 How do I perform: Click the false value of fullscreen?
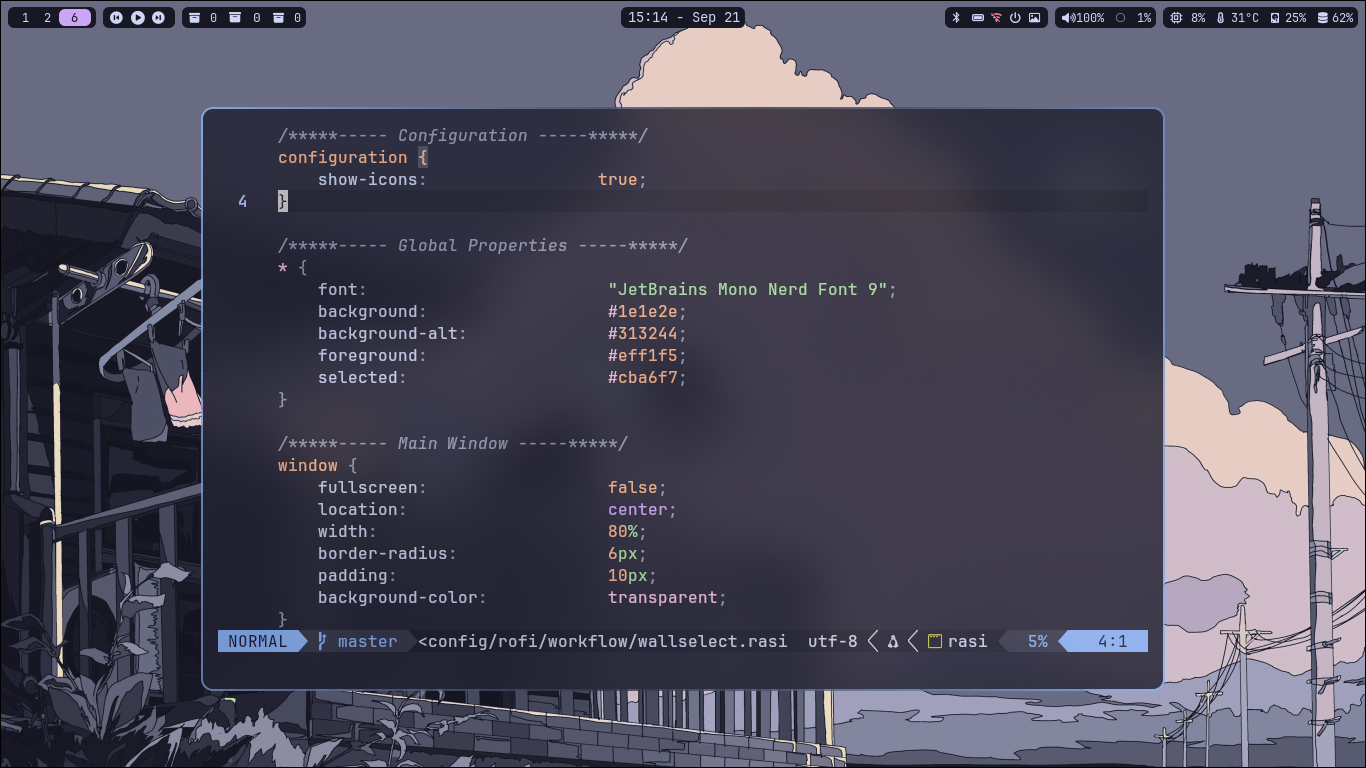(633, 487)
